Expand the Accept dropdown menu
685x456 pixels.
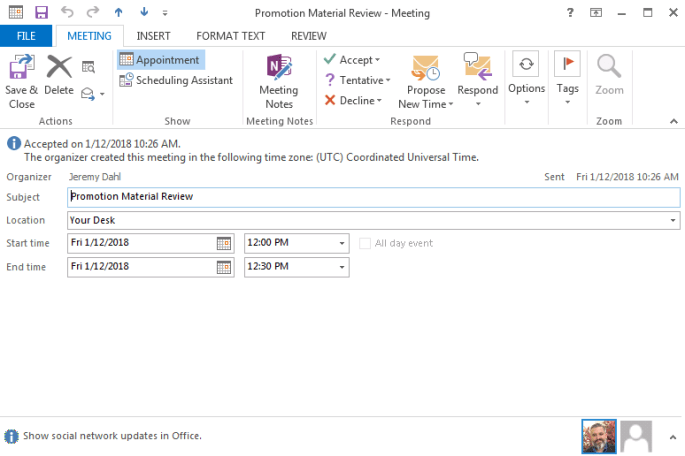(377, 60)
